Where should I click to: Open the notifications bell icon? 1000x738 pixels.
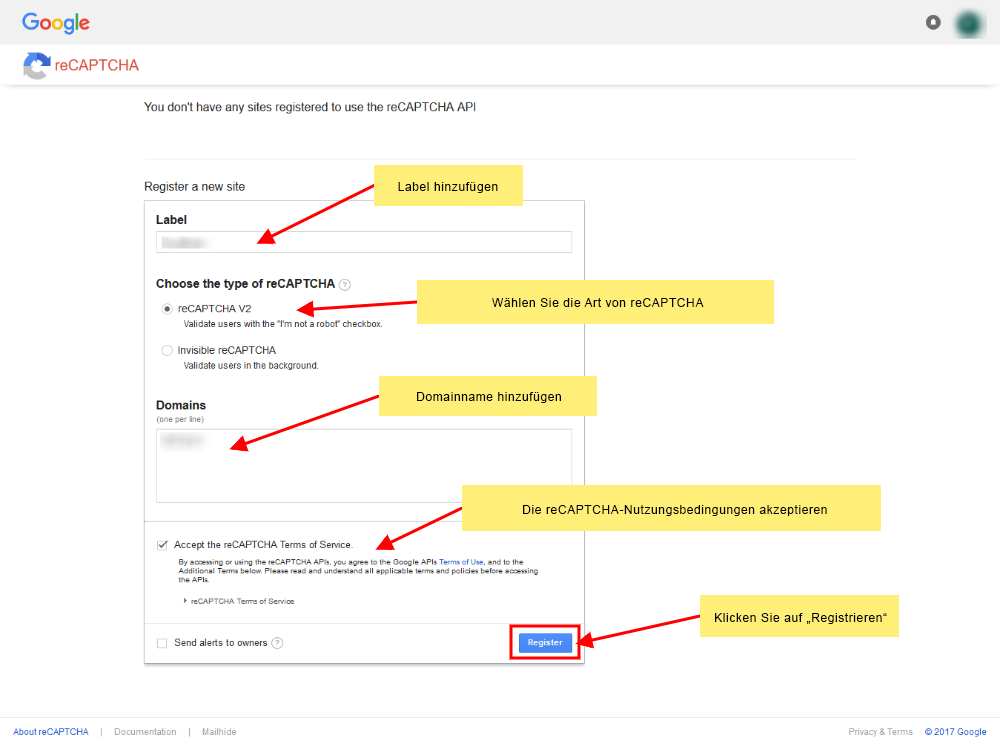933,22
